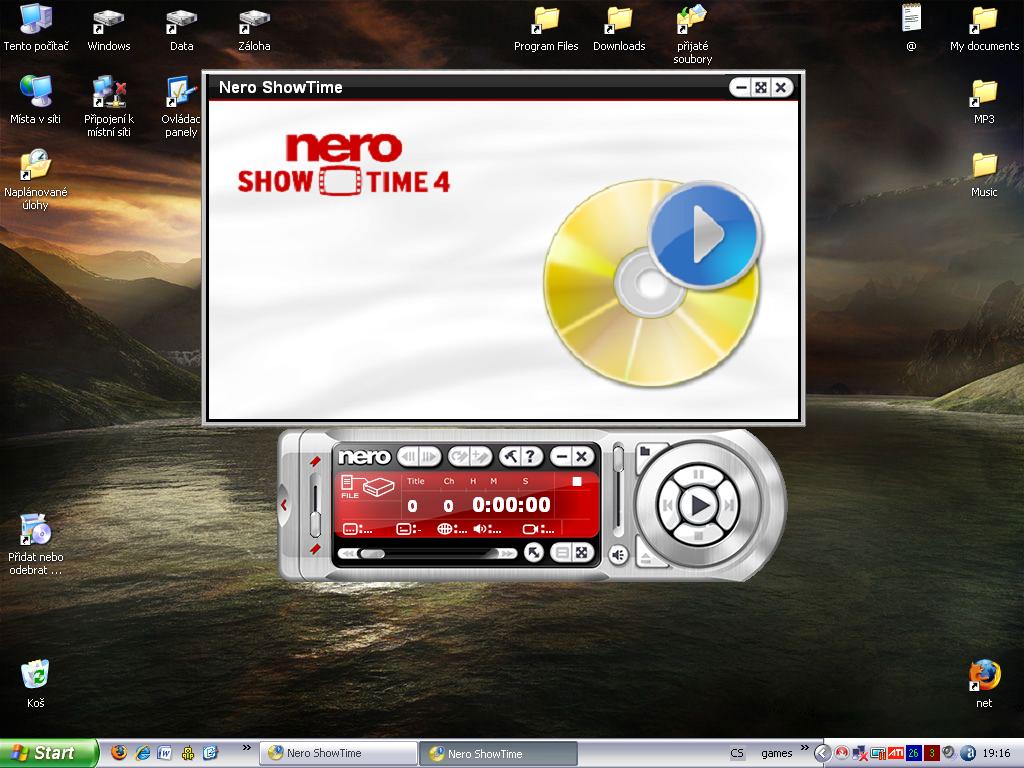
Task: Click the closed caption indicator in the display
Action: 409,529
